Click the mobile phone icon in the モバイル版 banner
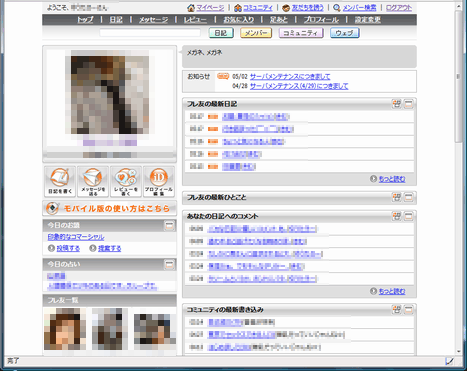The image size is (467, 371). coord(52,208)
